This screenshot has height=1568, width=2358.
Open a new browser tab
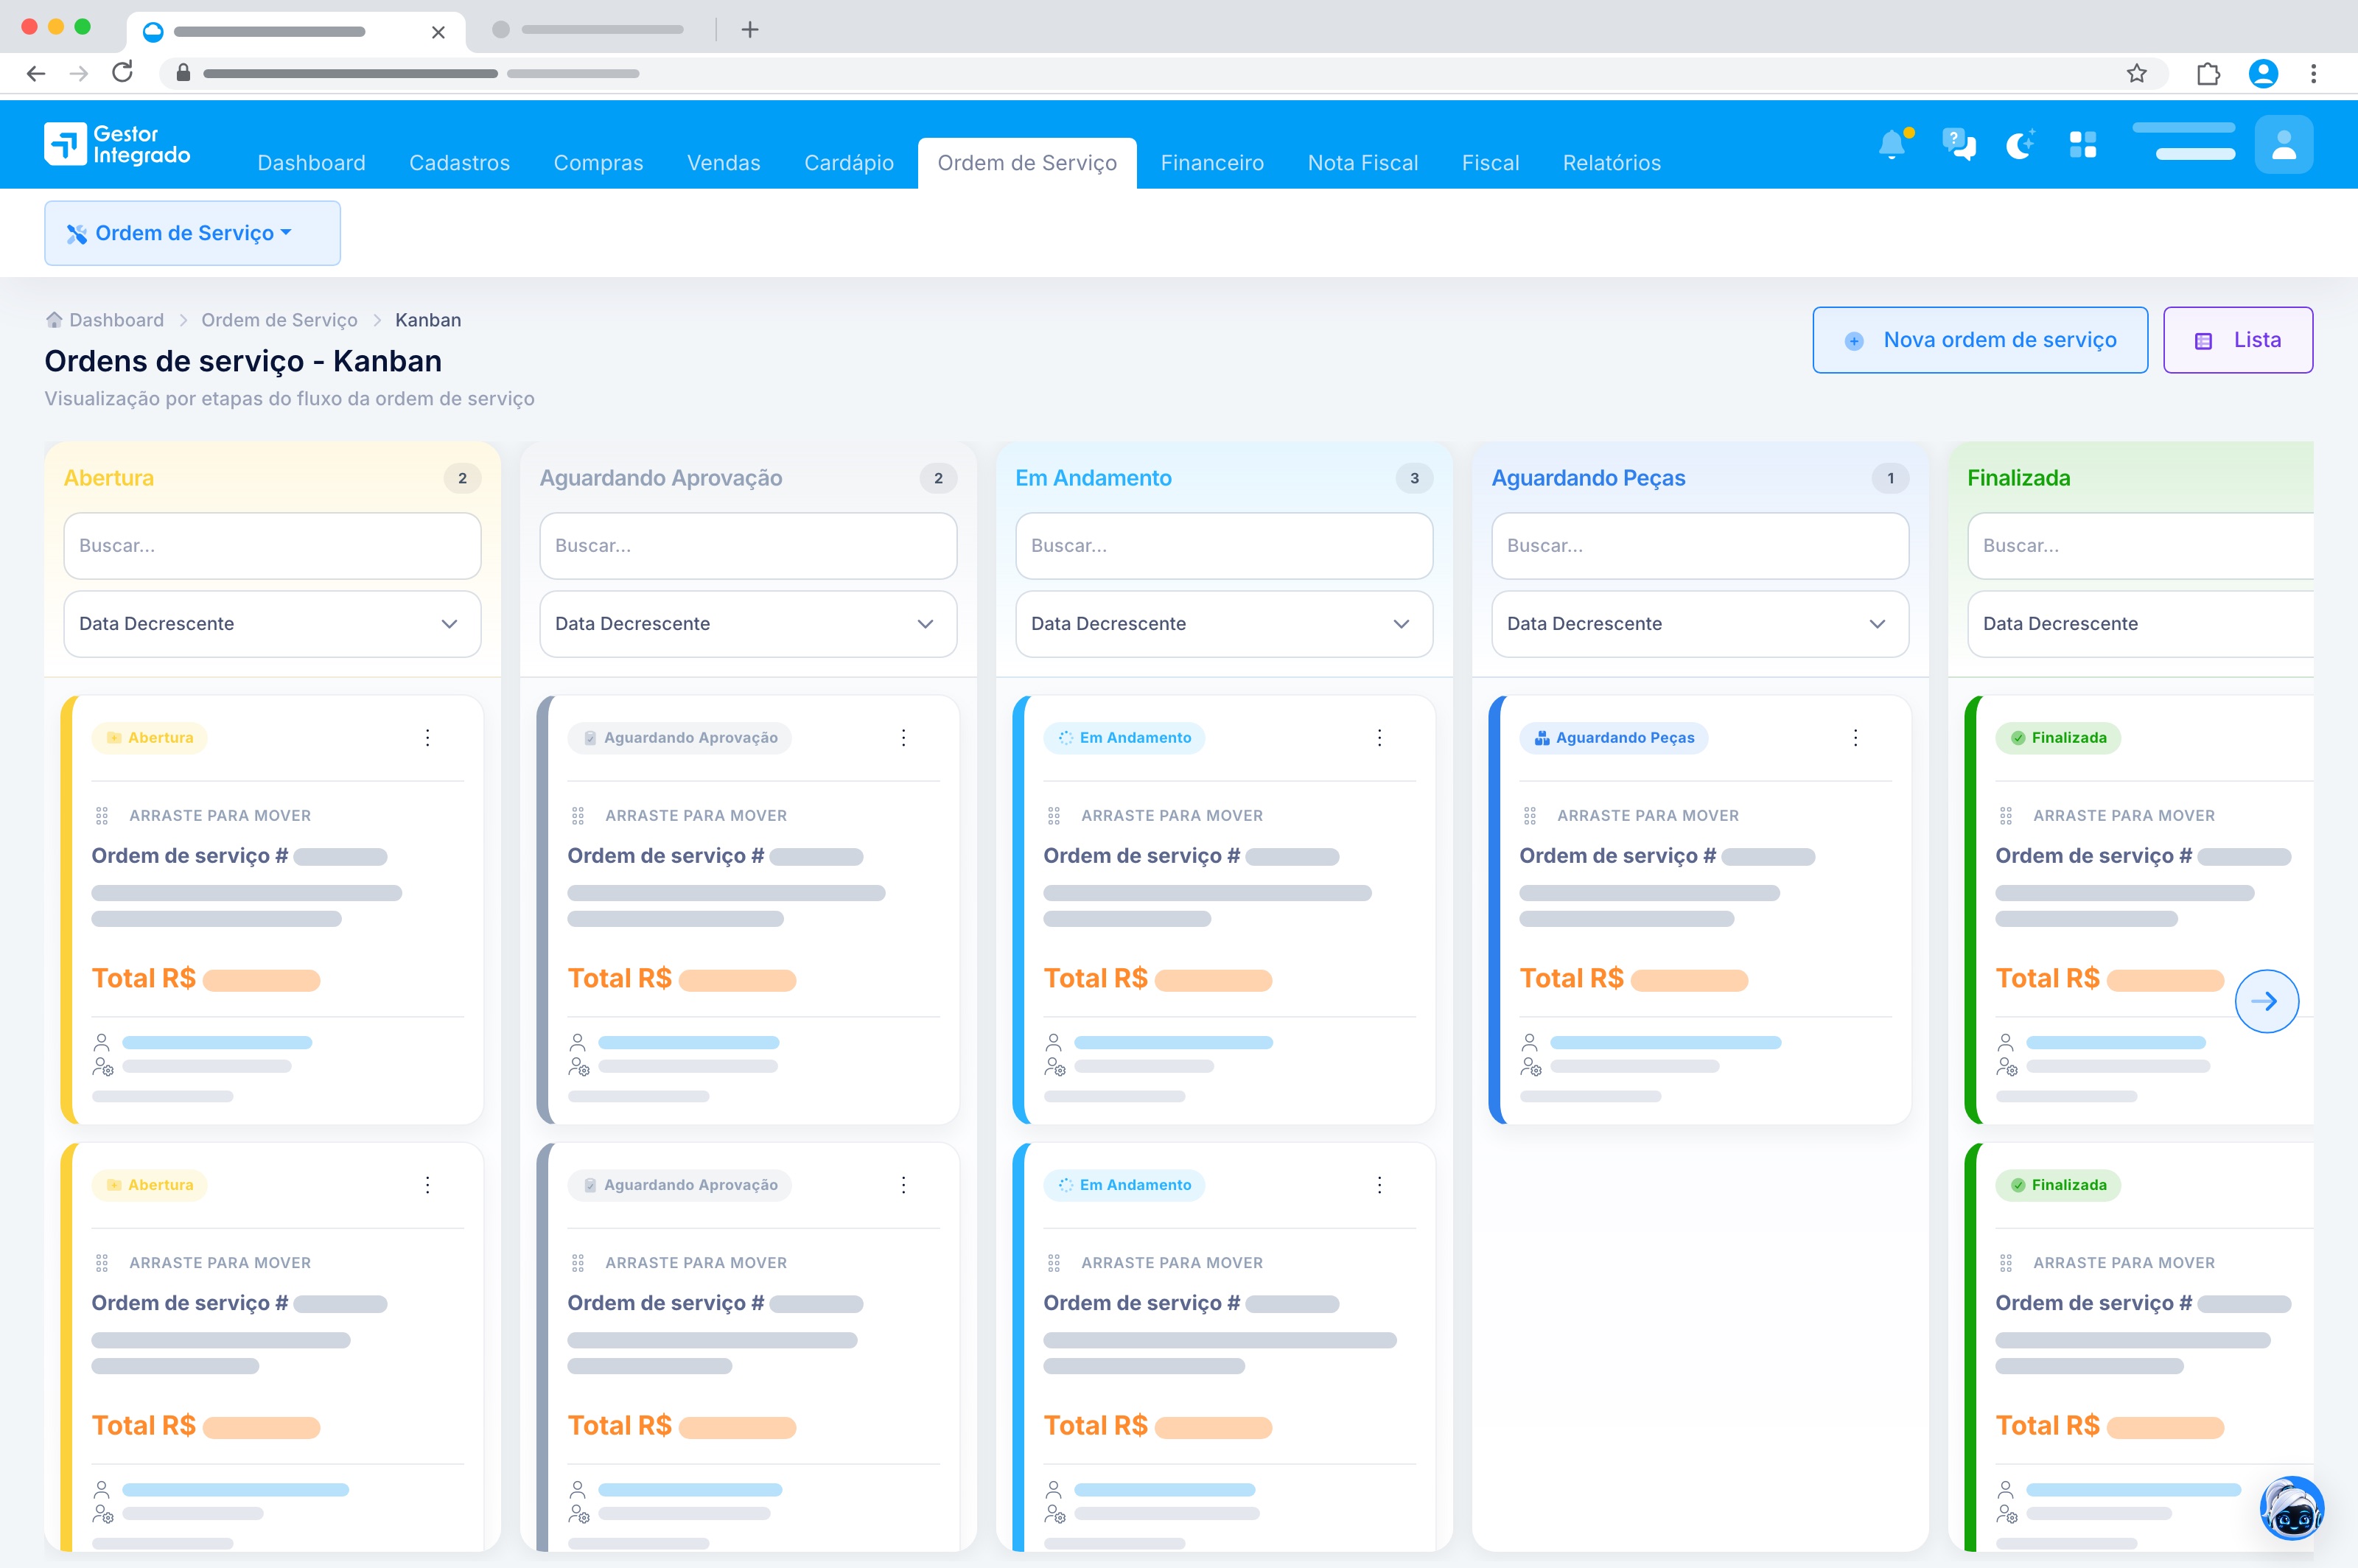pyautogui.click(x=750, y=30)
